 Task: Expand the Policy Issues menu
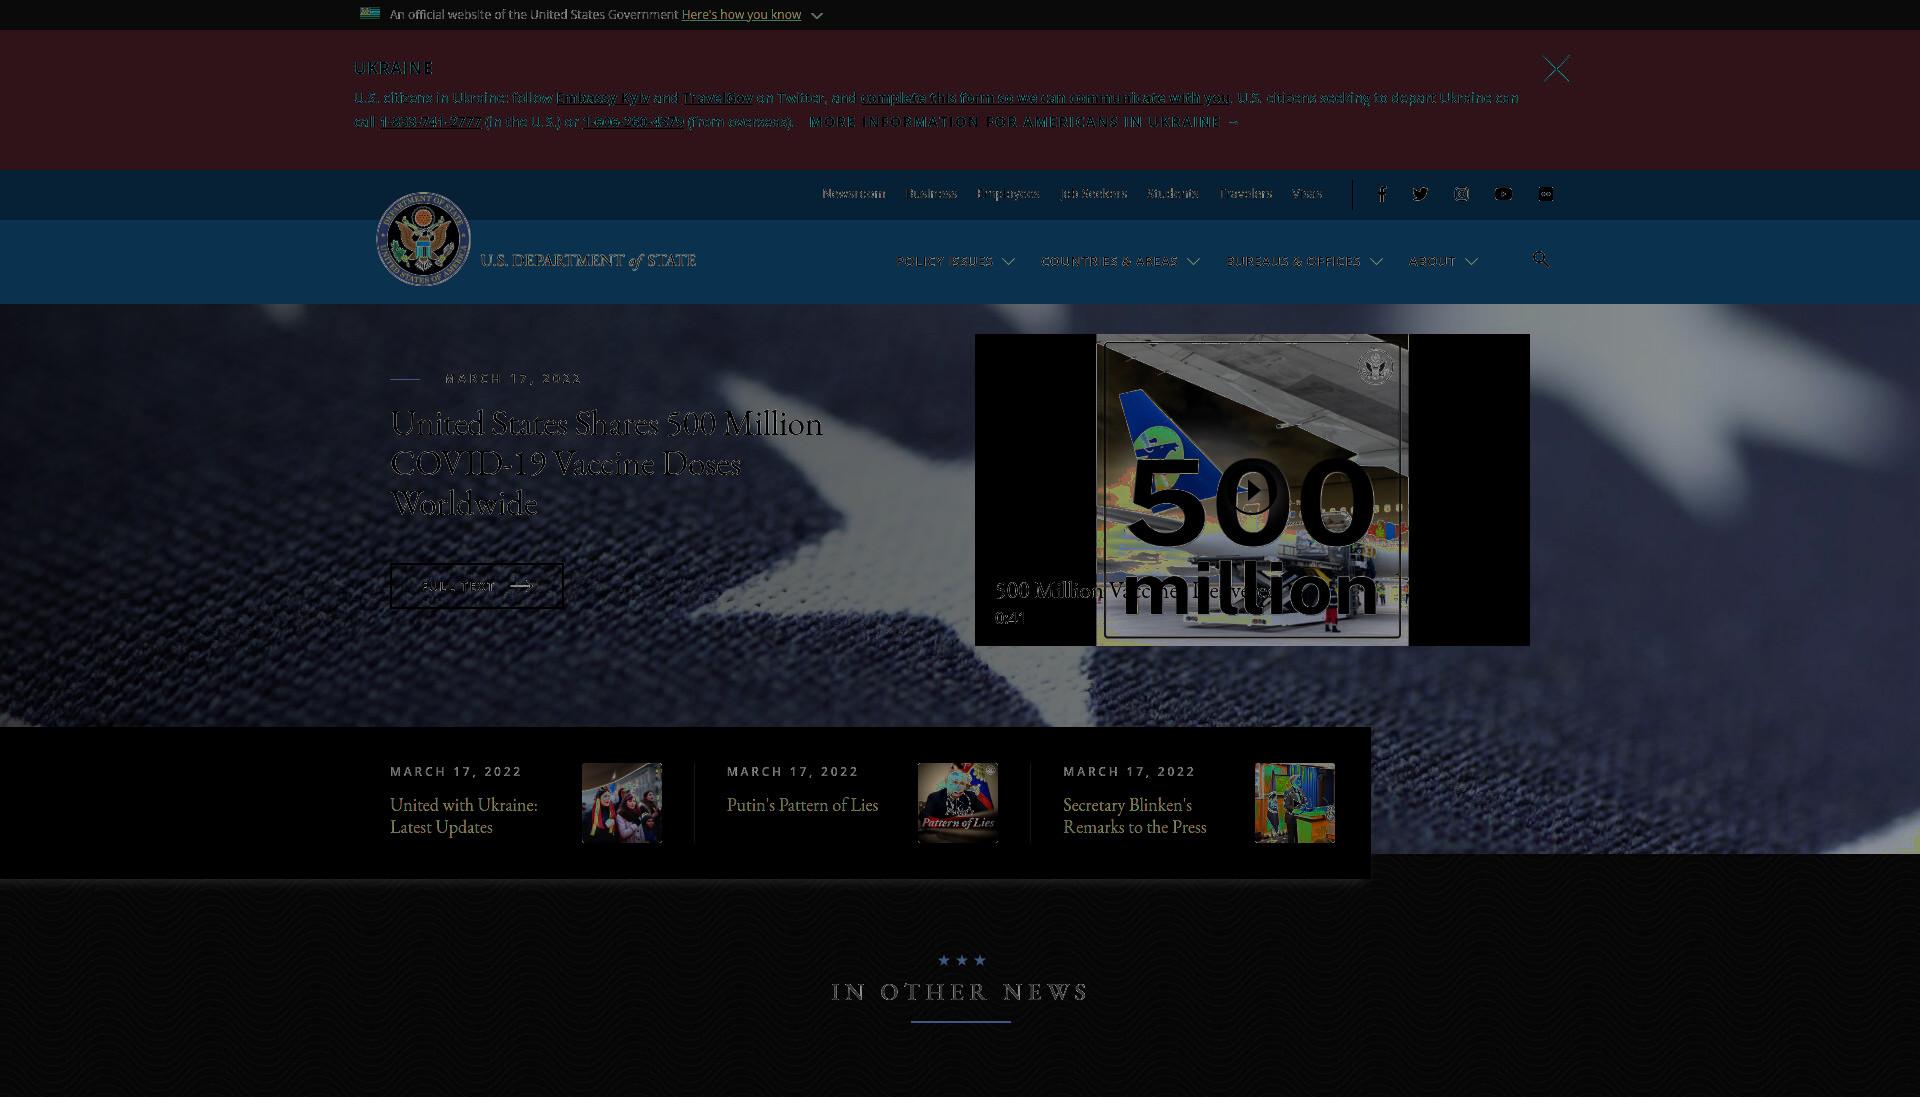click(955, 261)
